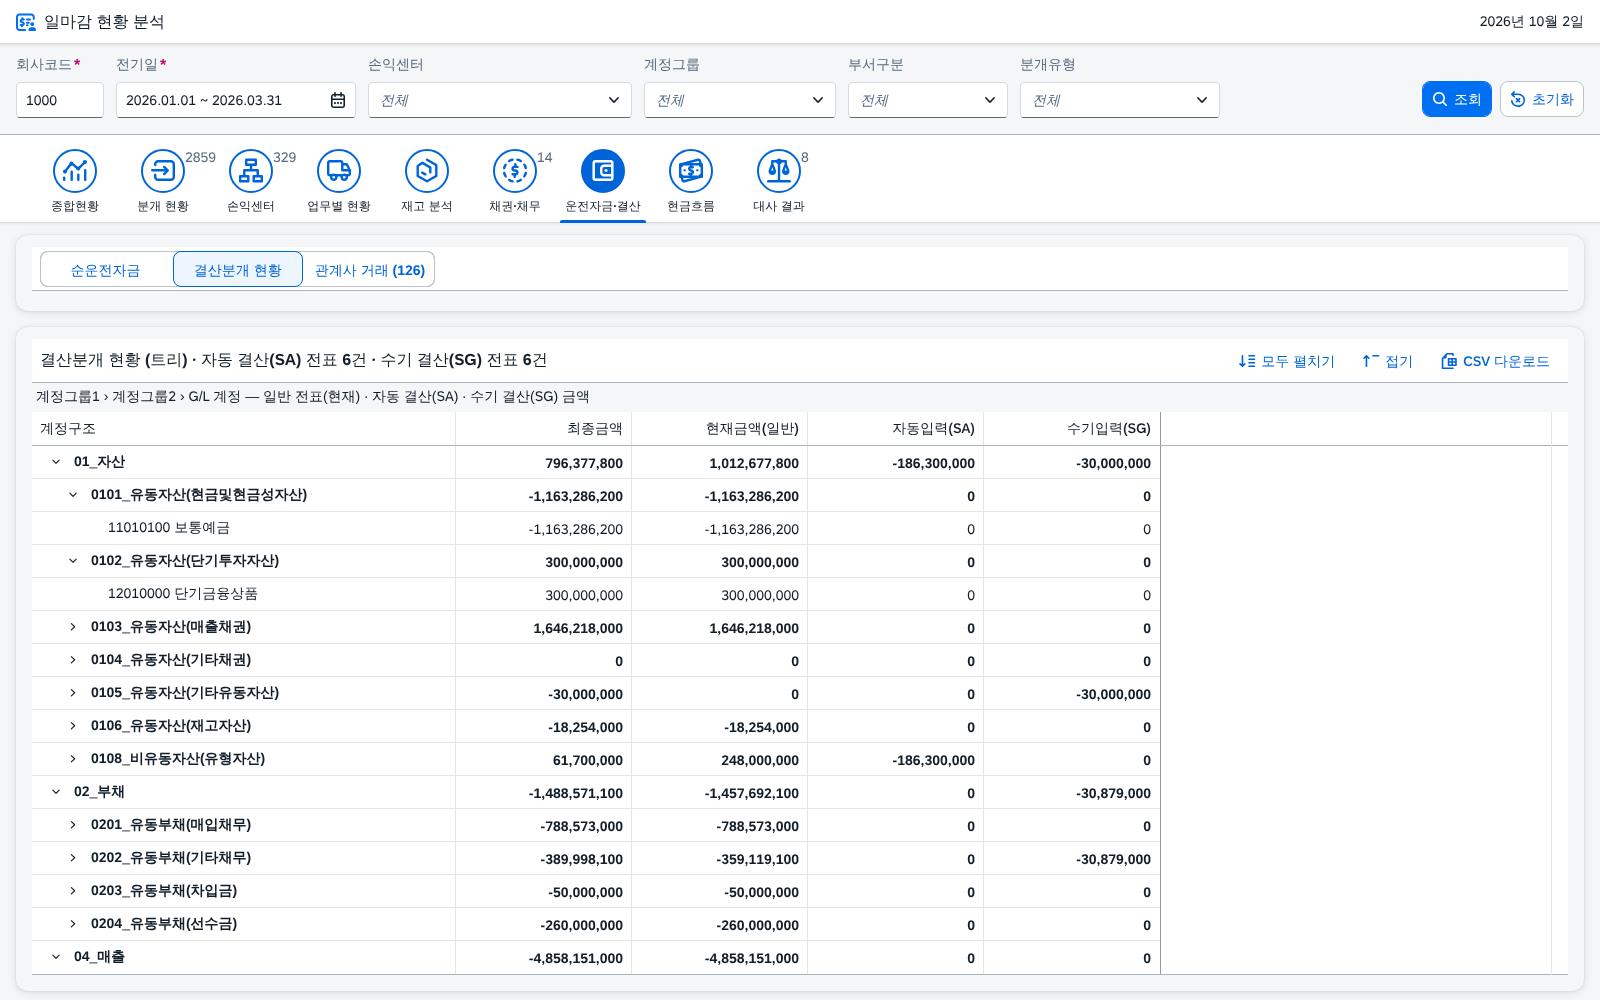The height and width of the screenshot is (1000, 1600).
Task: Open the calendar picker in 전기일 field
Action: click(338, 100)
